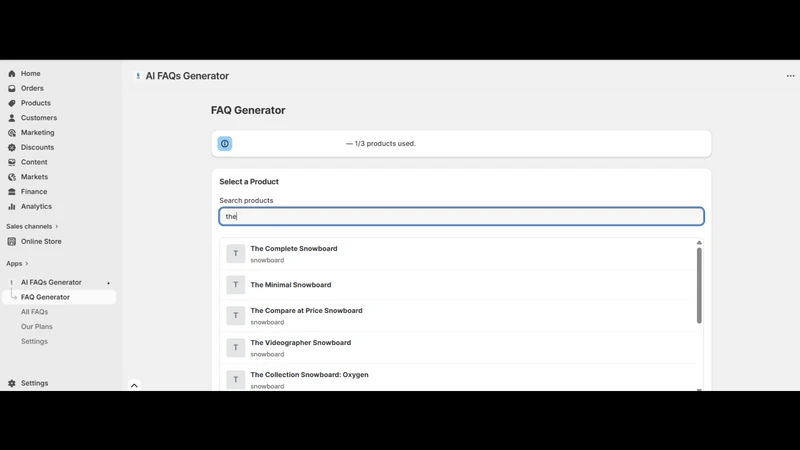Open Online Store sales channel
This screenshot has height=450, width=800.
41,241
